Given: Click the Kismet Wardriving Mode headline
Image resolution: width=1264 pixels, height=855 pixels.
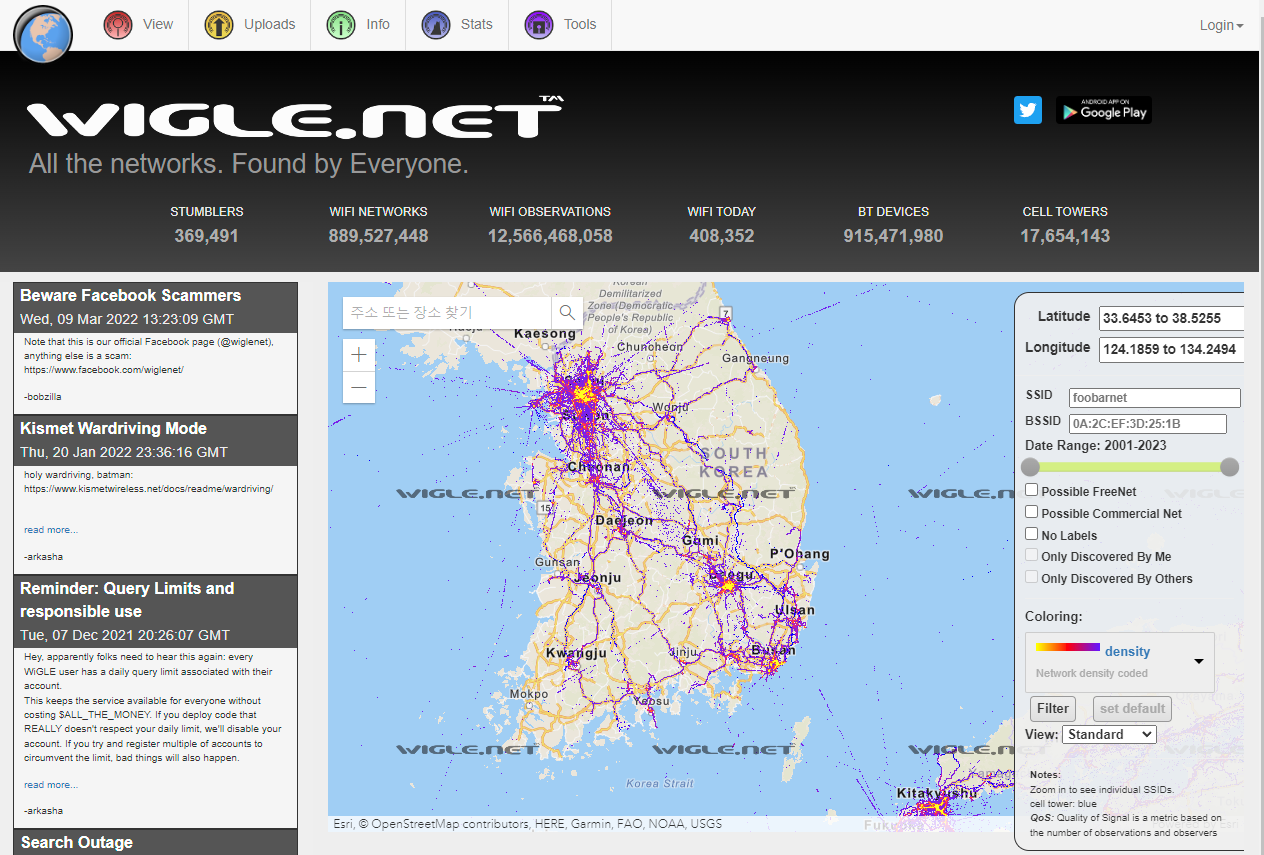Looking at the screenshot, I should click(114, 428).
